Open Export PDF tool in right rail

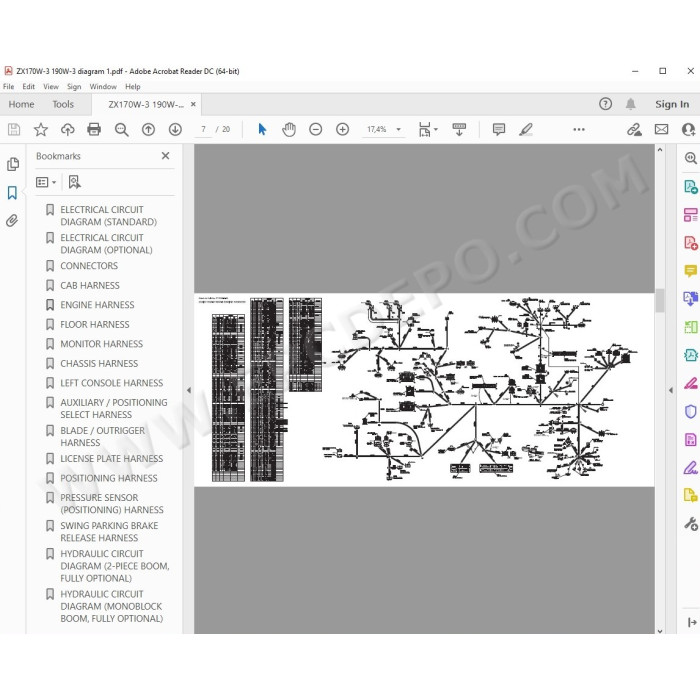[x=691, y=187]
